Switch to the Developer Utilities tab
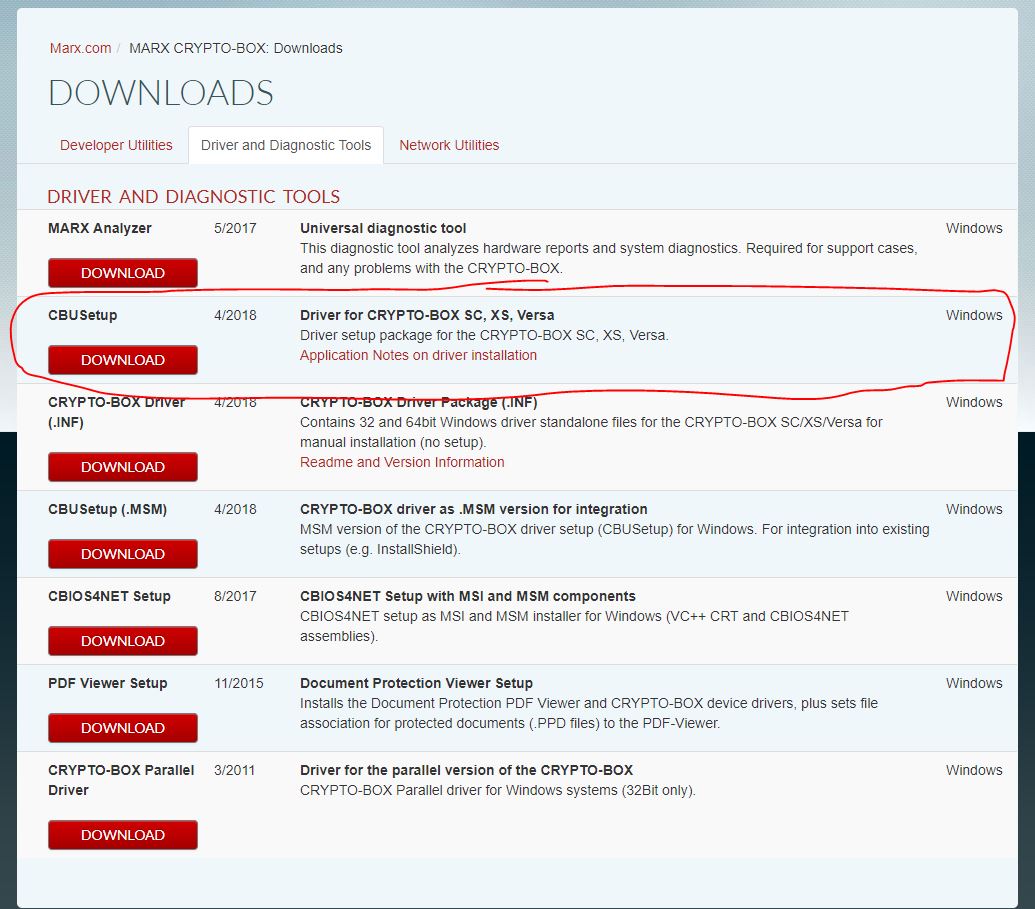Viewport: 1035px width, 909px height. [116, 145]
